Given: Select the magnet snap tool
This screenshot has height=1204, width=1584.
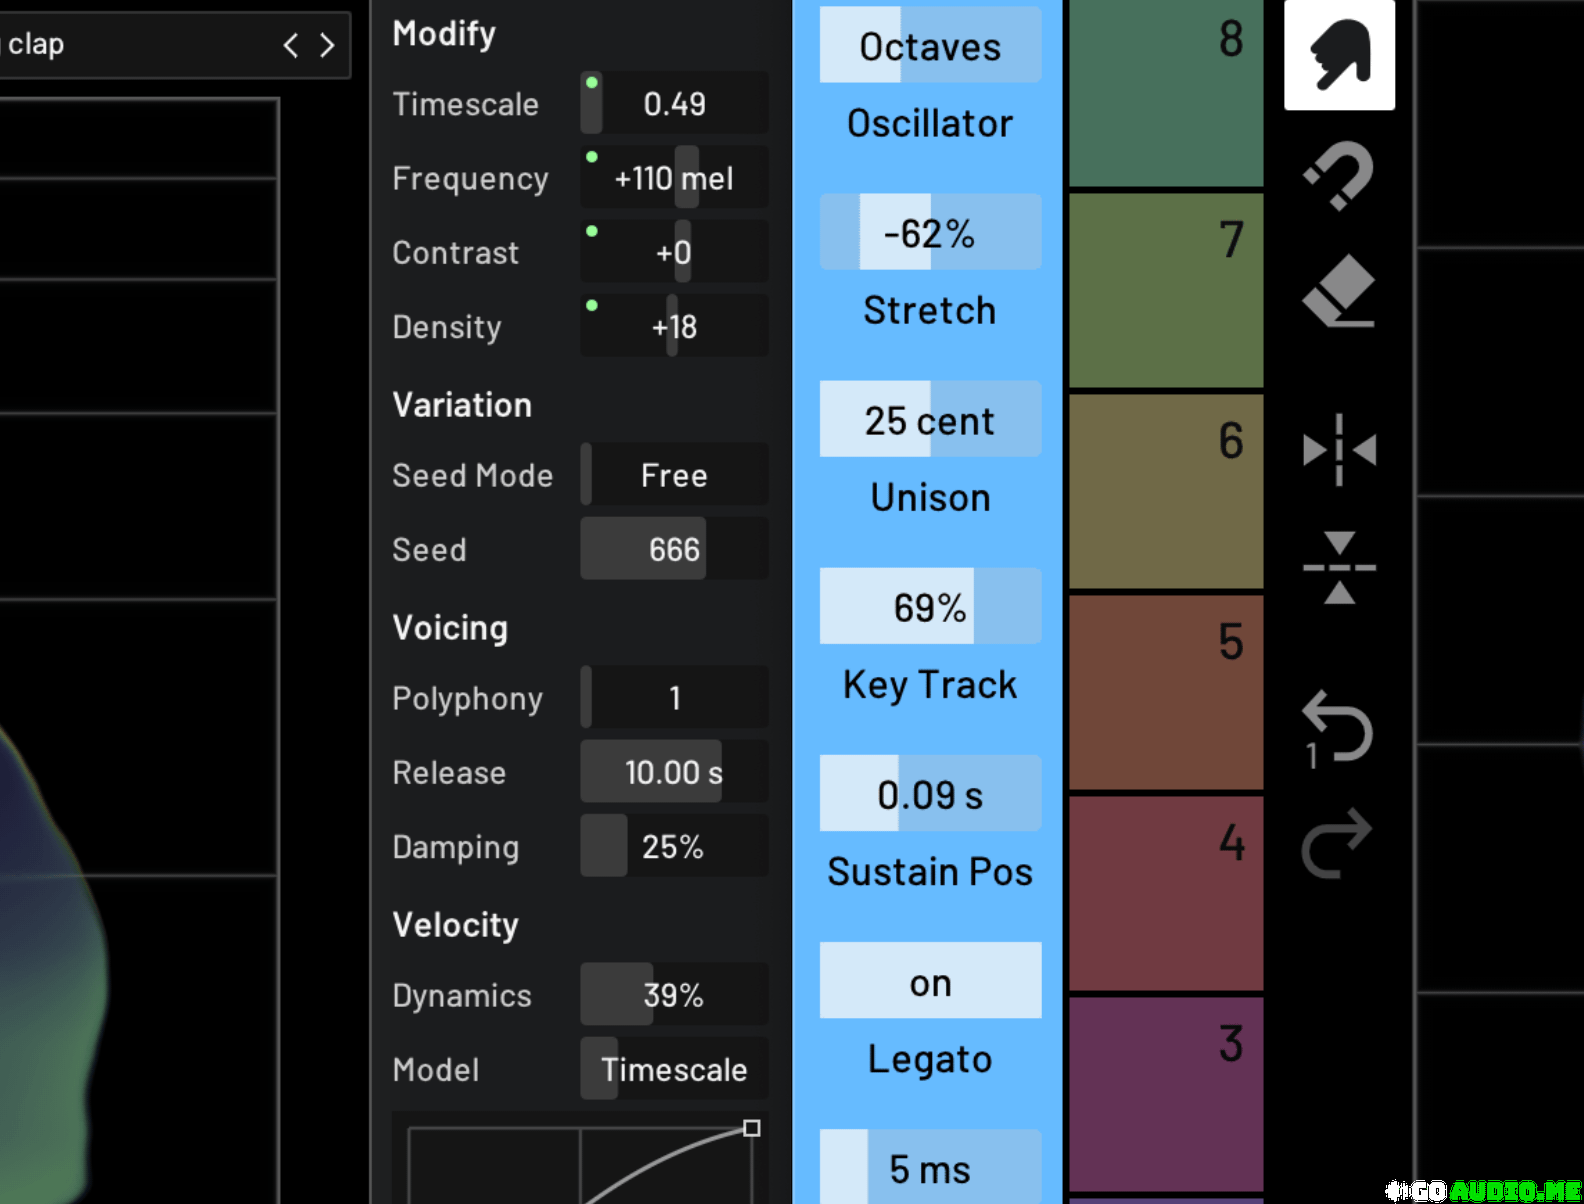Looking at the screenshot, I should coord(1339,175).
